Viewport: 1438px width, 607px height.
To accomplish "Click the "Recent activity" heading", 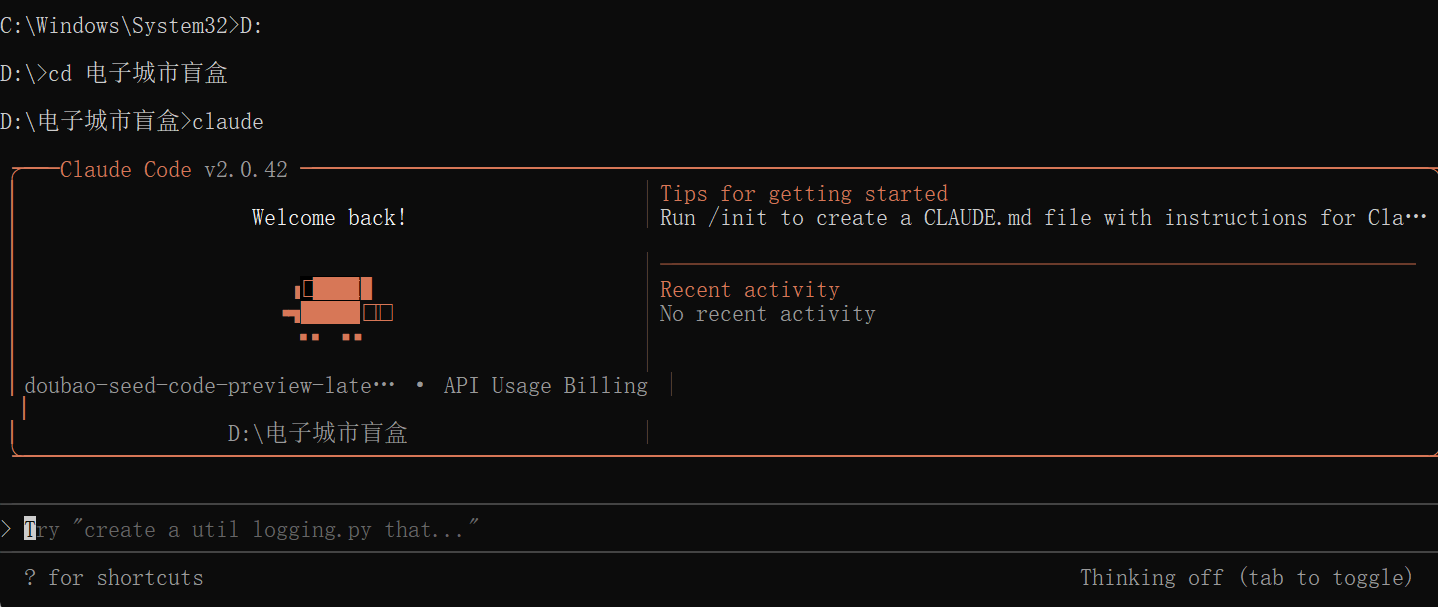I will click(x=749, y=290).
